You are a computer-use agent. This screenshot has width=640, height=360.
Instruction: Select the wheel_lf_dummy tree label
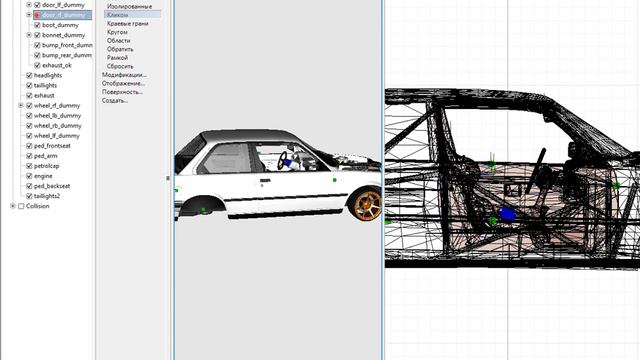pos(57,136)
